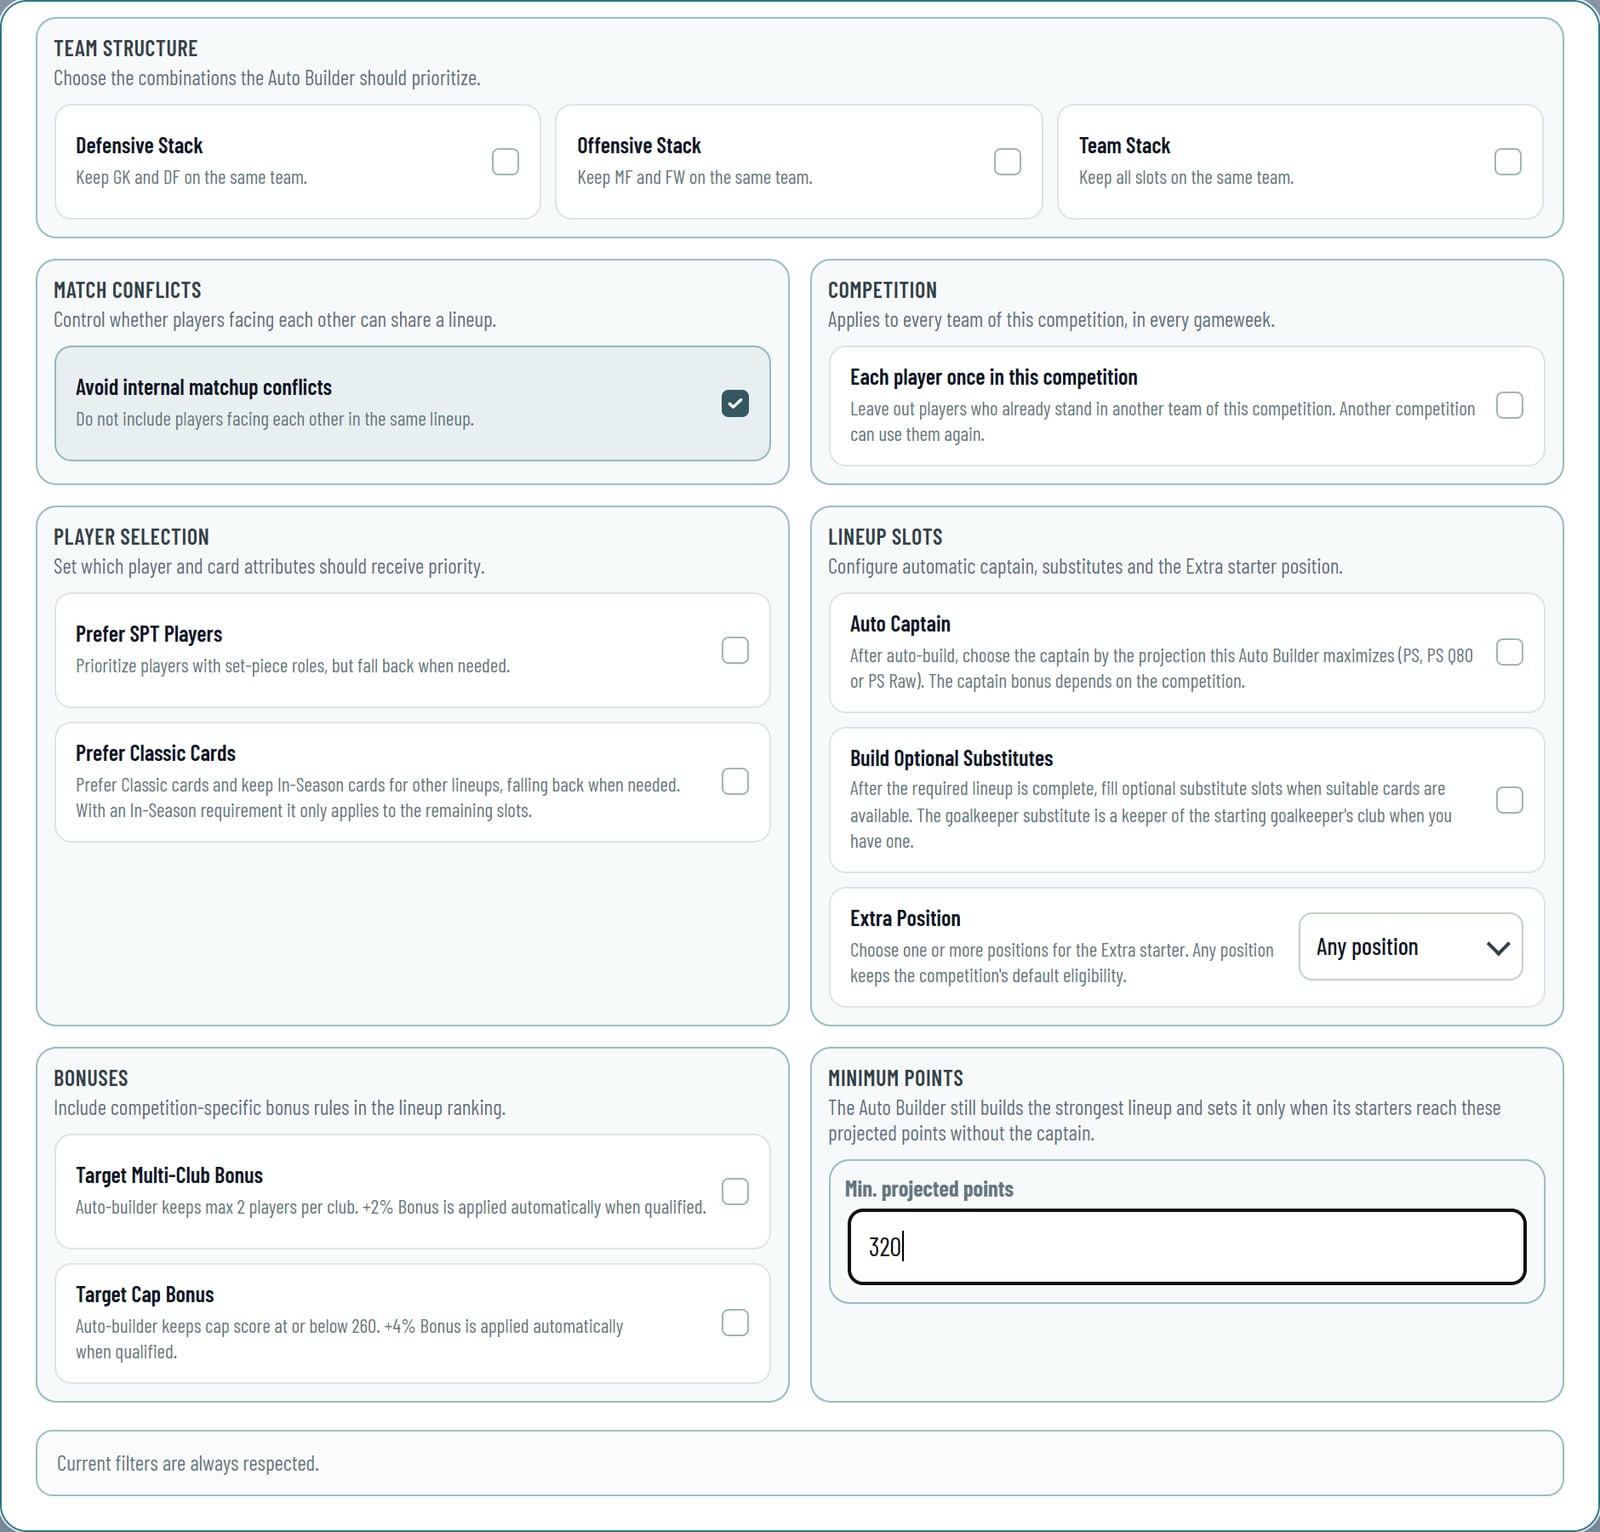Click the BONUSES section heading

(x=91, y=1079)
